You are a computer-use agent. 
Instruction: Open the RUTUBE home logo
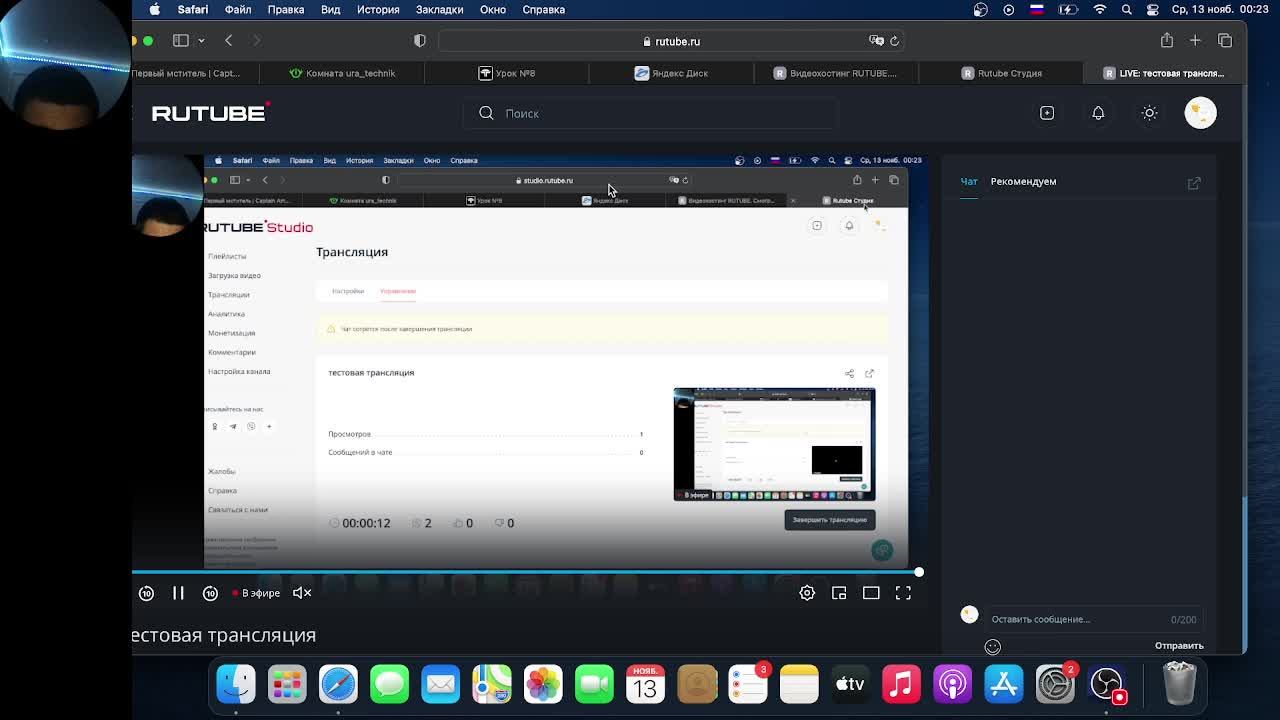pos(210,113)
